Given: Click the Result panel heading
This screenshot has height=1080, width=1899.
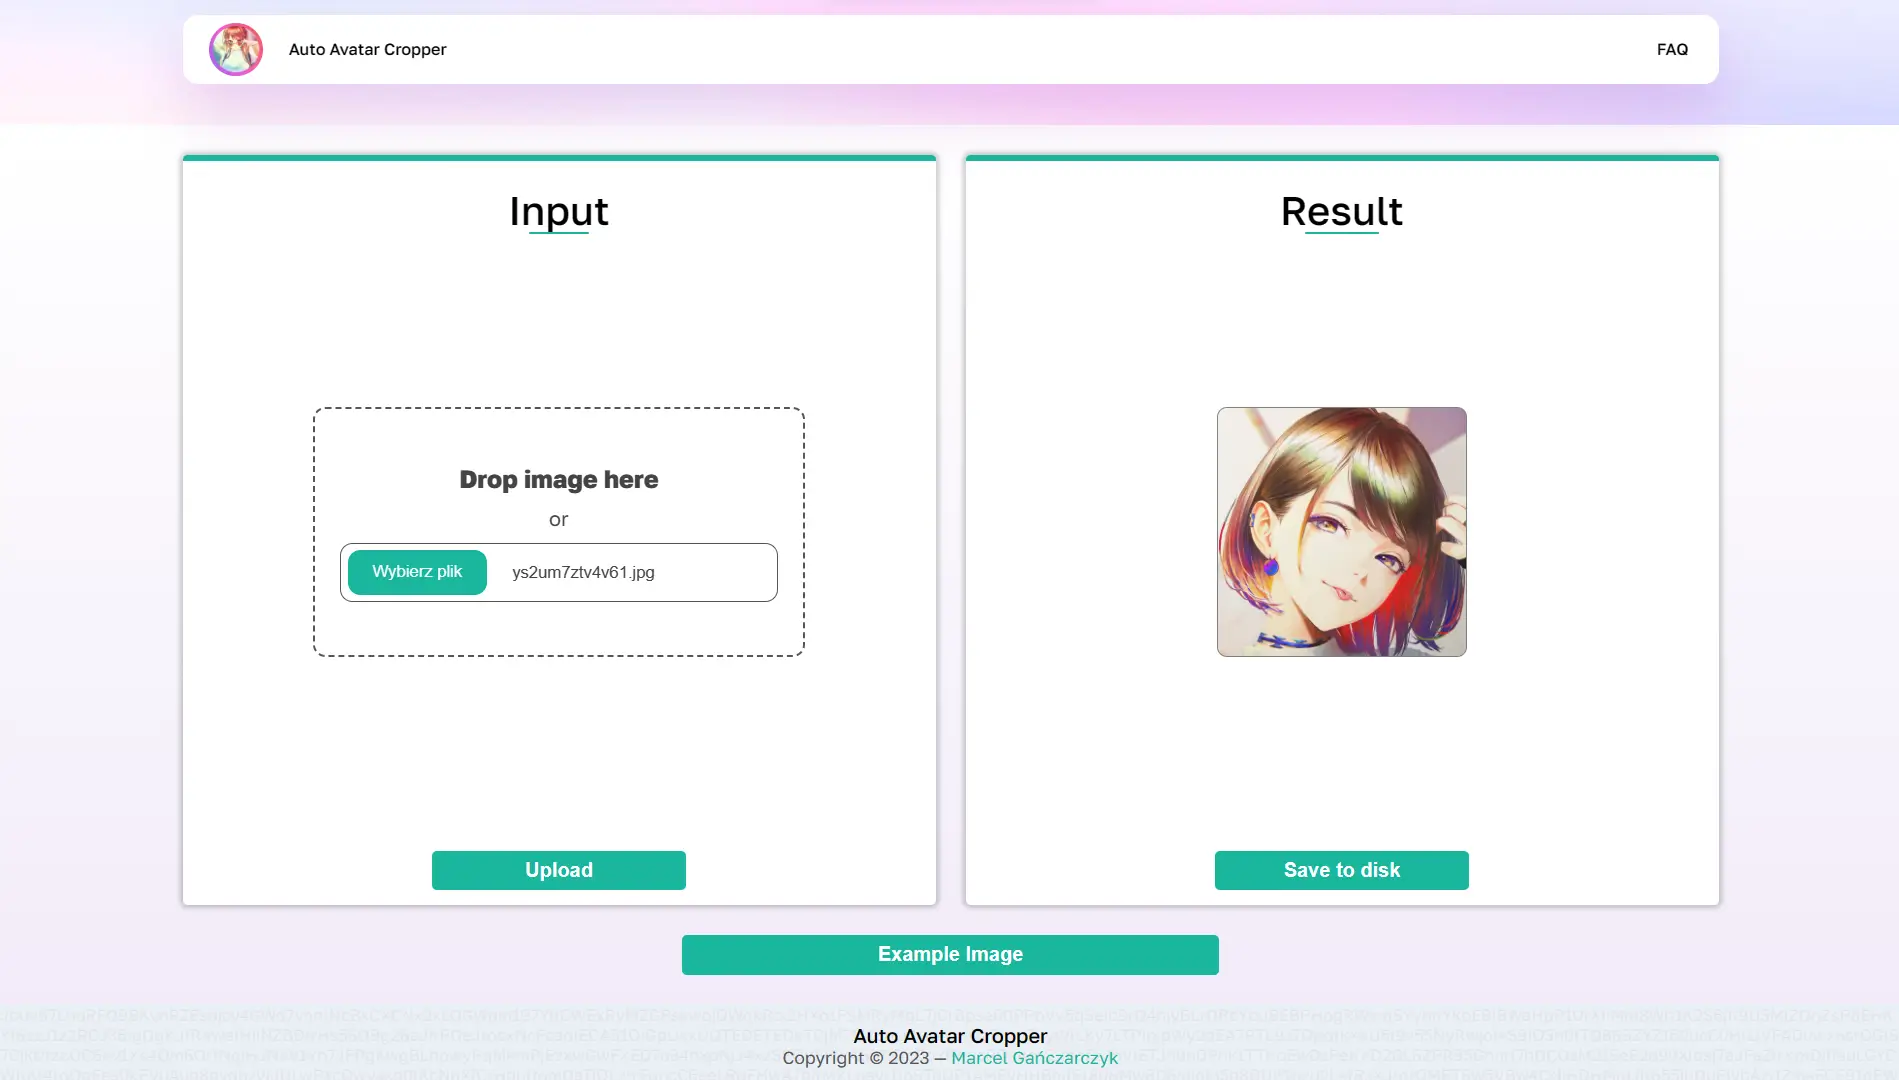Looking at the screenshot, I should [x=1341, y=212].
